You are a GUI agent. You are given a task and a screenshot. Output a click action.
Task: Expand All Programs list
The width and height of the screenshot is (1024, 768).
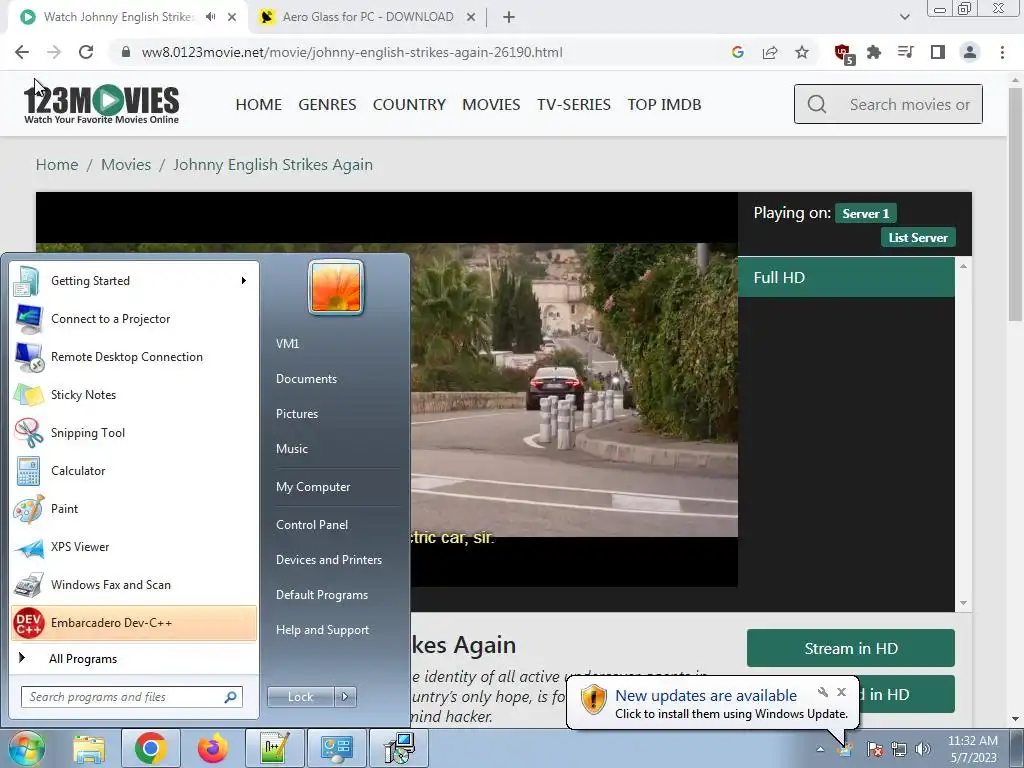tap(134, 659)
